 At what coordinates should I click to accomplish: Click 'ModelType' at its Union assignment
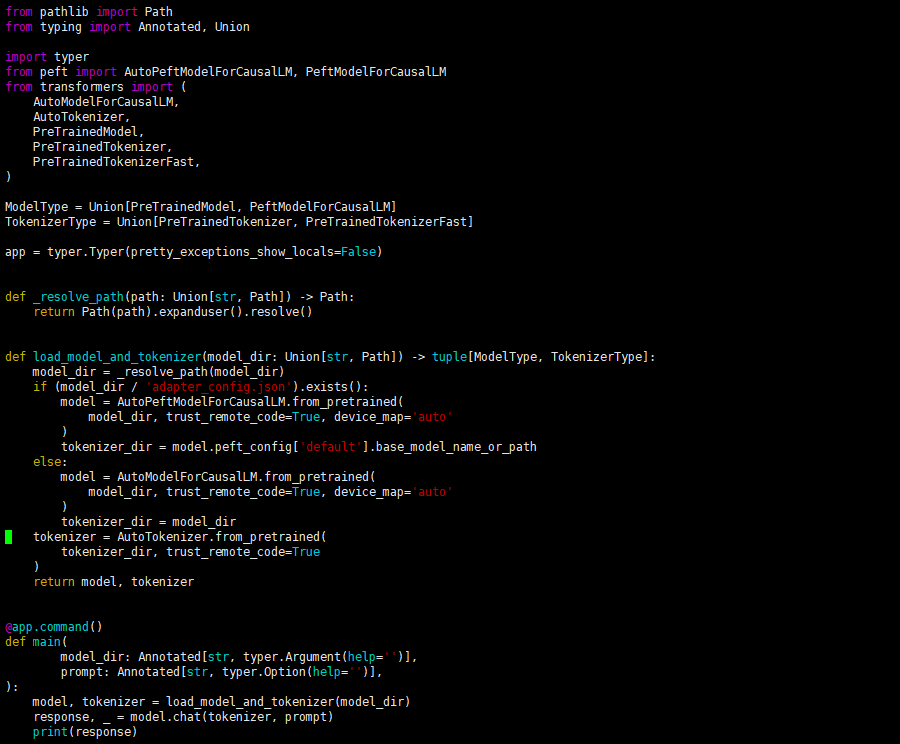pos(36,207)
